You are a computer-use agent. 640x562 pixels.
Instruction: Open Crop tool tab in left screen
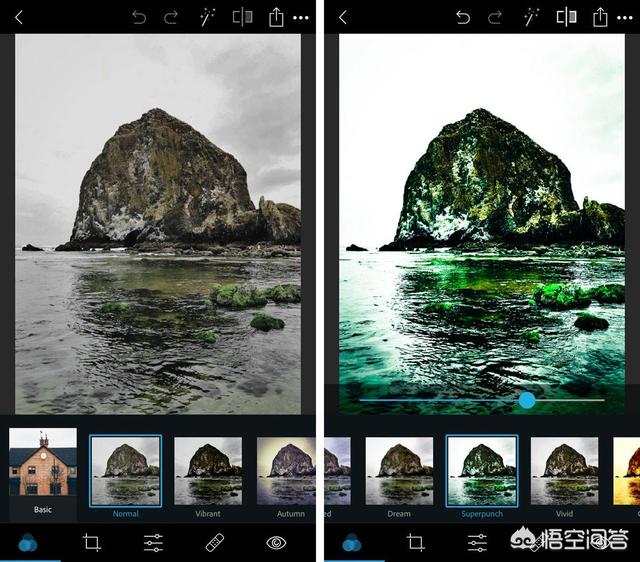click(x=91, y=542)
